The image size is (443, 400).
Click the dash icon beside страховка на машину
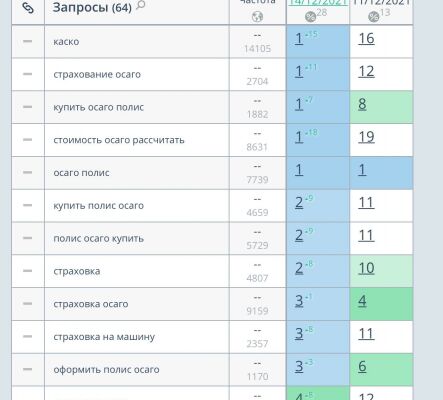click(x=28, y=336)
